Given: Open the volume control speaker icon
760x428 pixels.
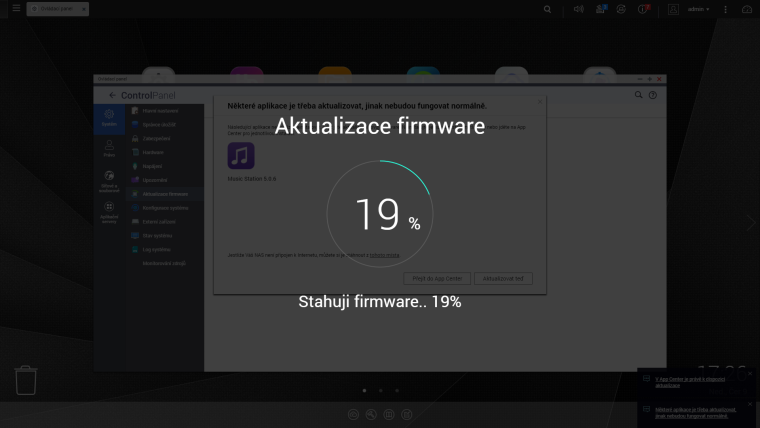Looking at the screenshot, I should click(x=578, y=9).
